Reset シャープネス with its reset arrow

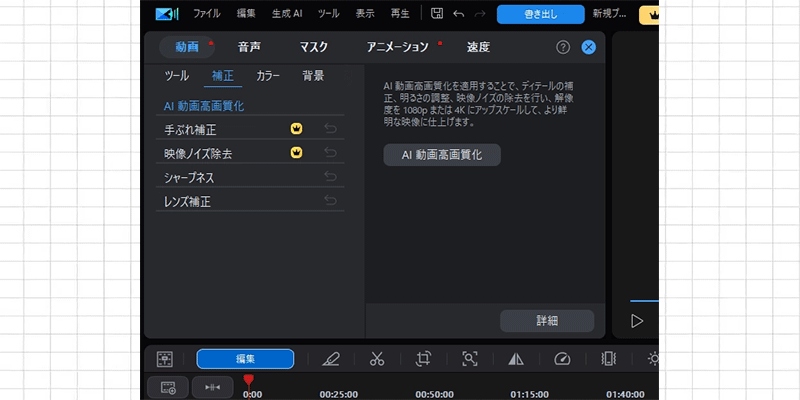coord(331,177)
